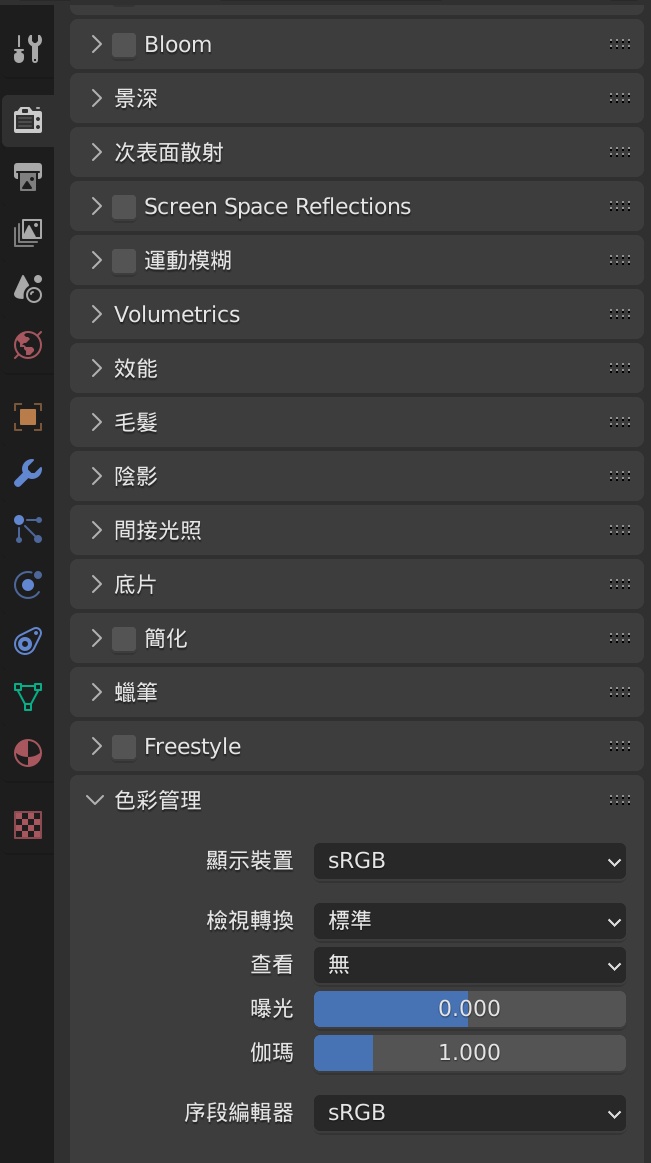
Task: Switch to the View Layer properties icon
Action: coord(27,233)
